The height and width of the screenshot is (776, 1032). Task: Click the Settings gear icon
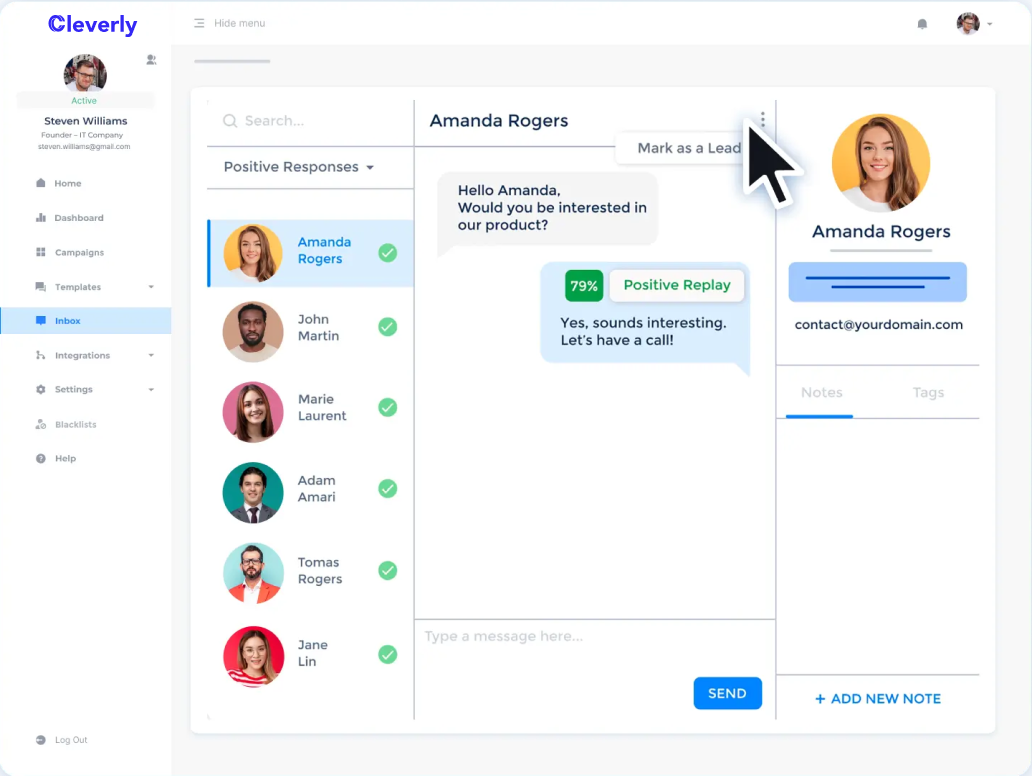point(41,390)
